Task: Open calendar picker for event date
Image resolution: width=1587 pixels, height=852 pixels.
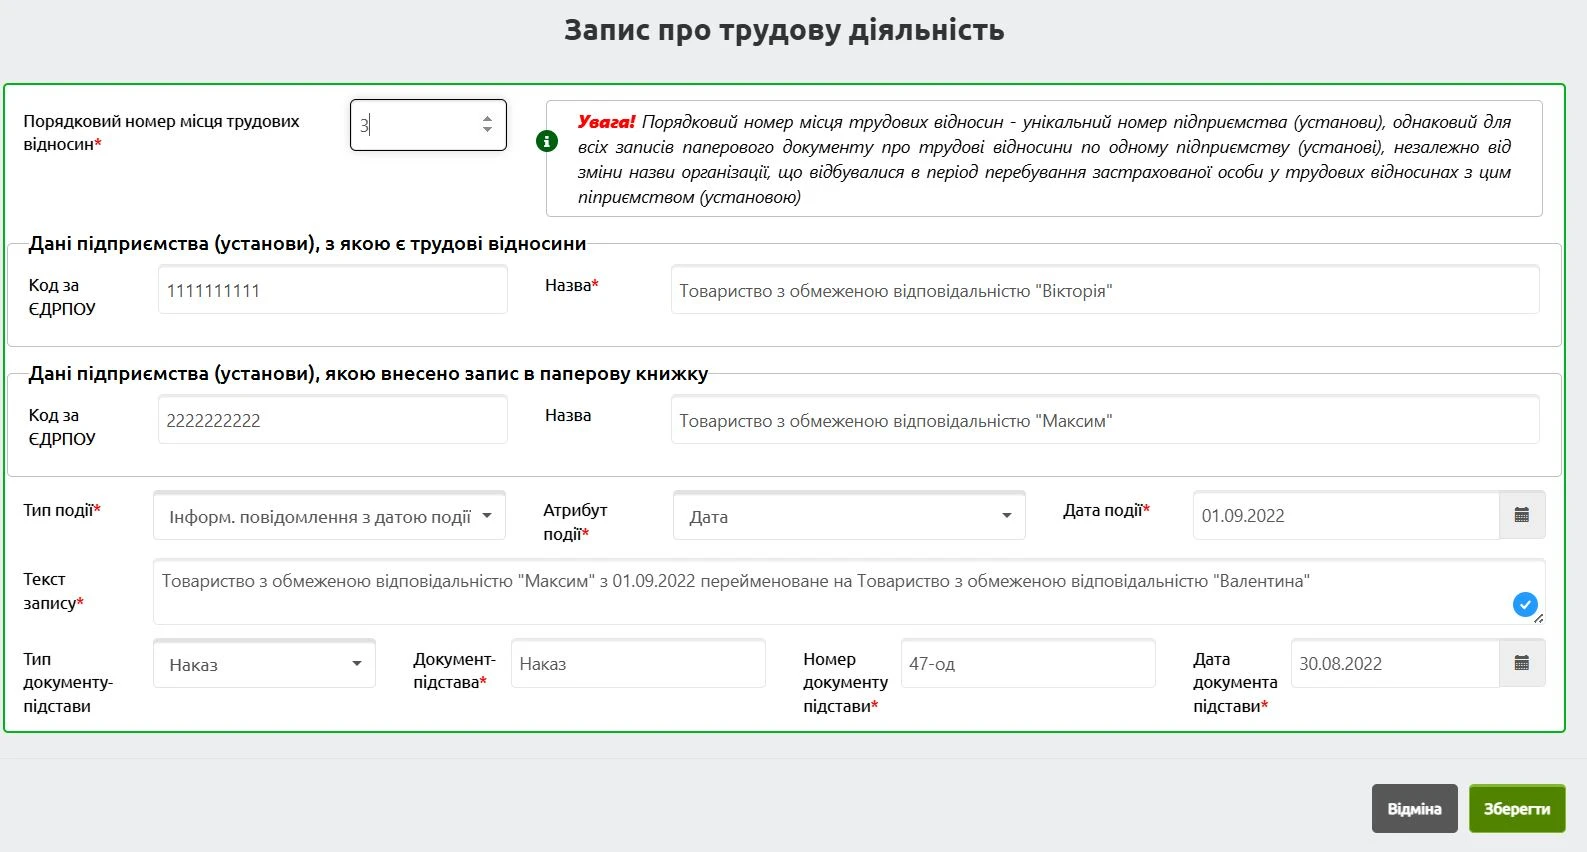Action: [x=1521, y=516]
